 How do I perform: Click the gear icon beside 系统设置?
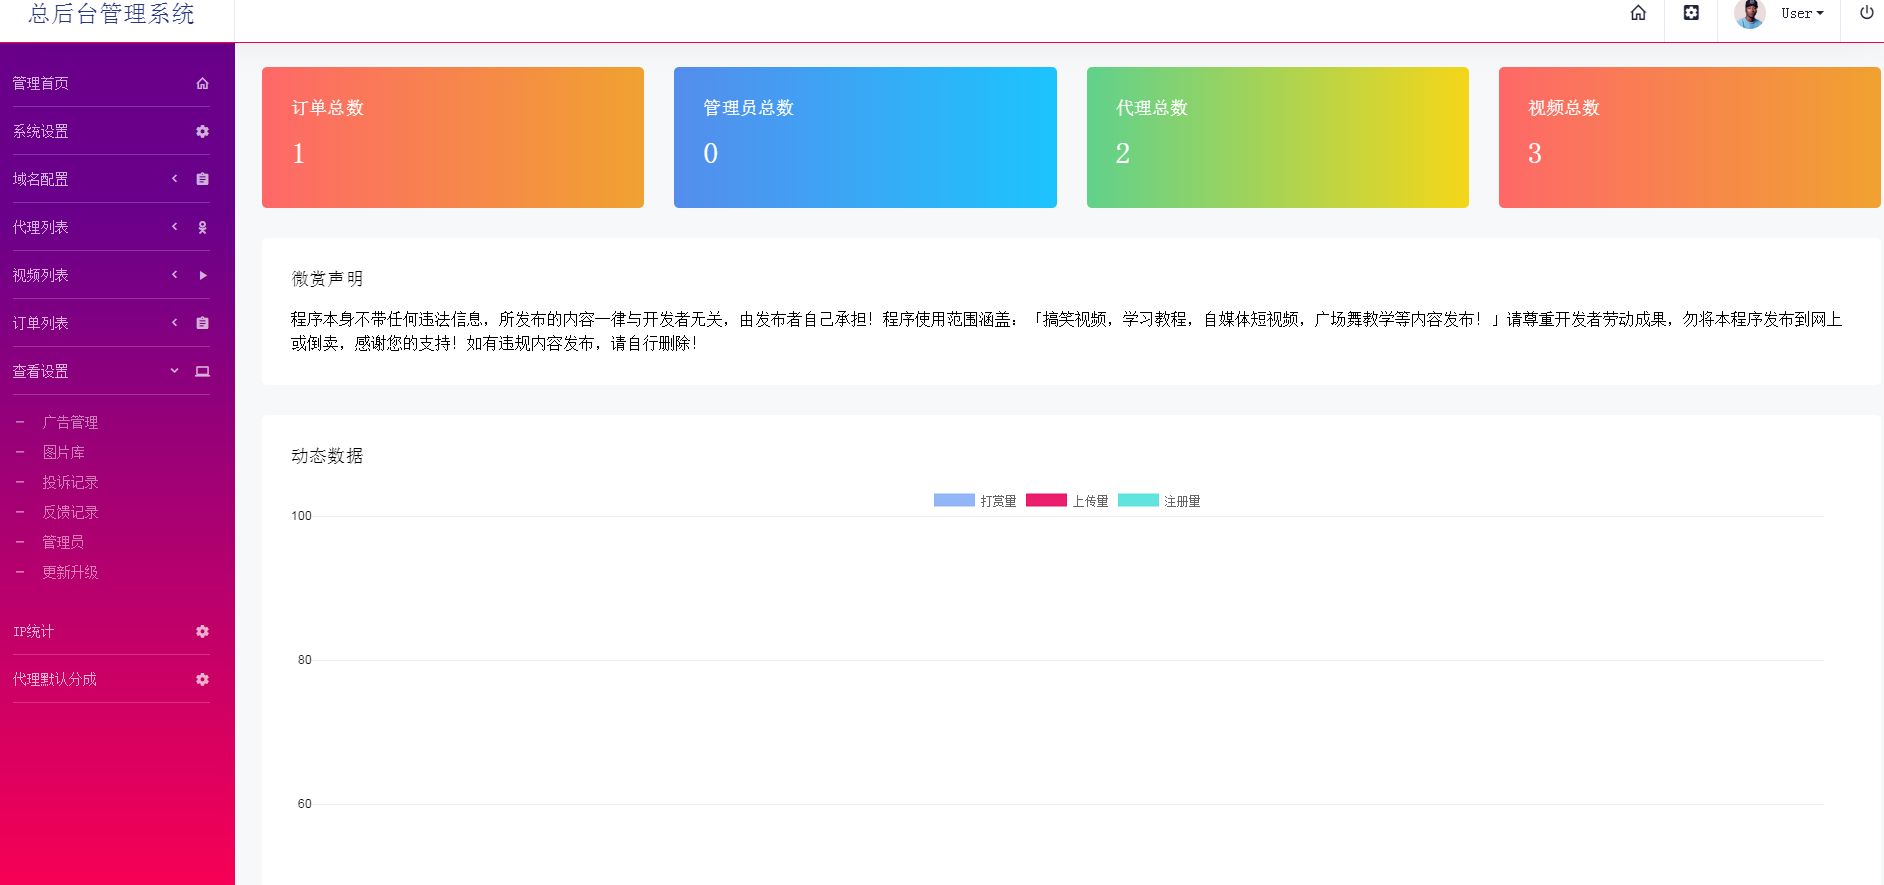[x=202, y=131]
